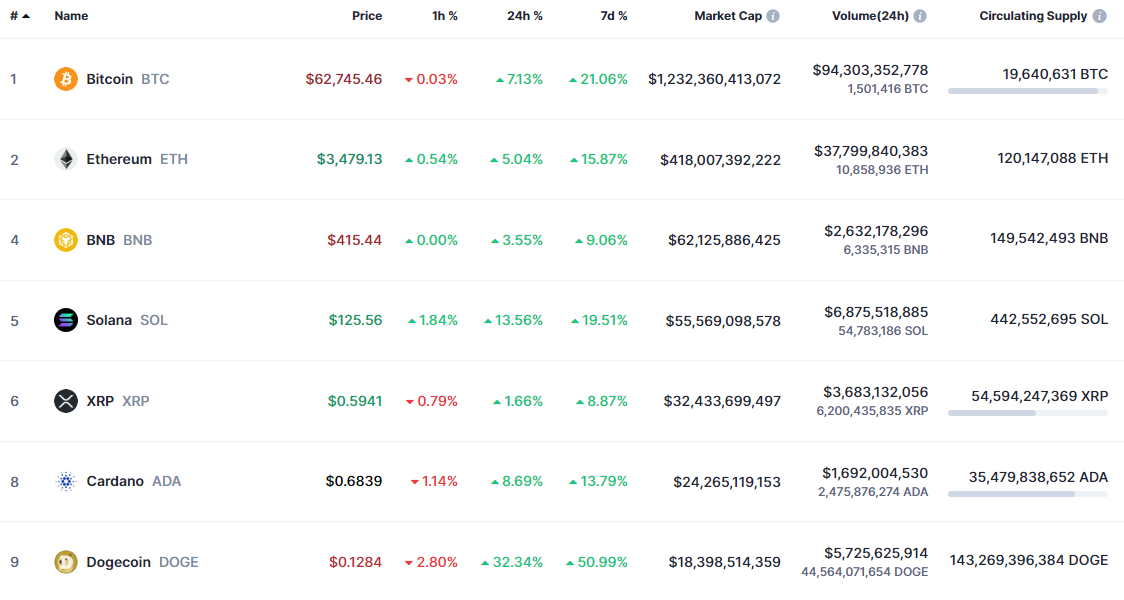Open the Solana name link
The image size is (1124, 600).
coord(109,320)
